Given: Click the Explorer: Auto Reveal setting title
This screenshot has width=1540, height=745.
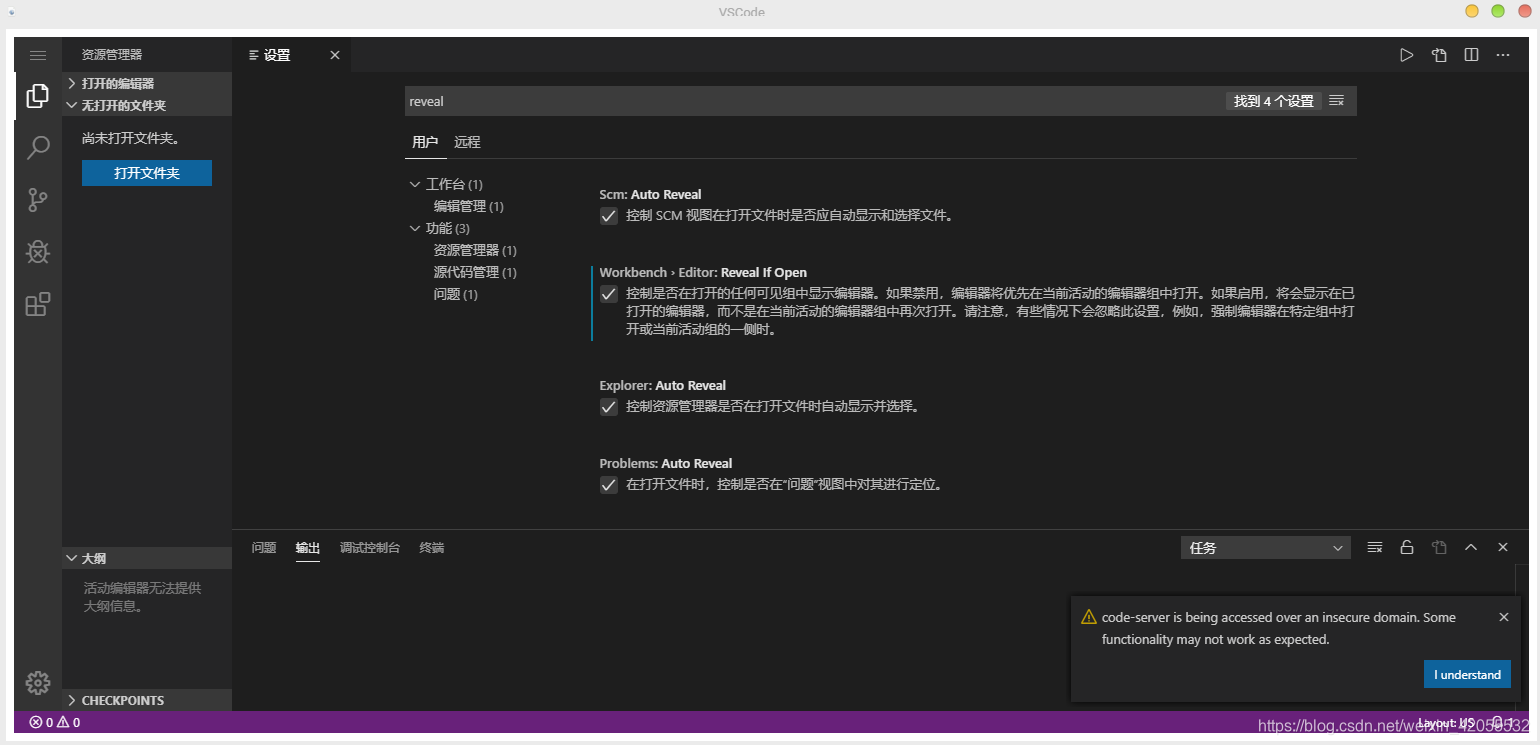Looking at the screenshot, I should [662, 385].
